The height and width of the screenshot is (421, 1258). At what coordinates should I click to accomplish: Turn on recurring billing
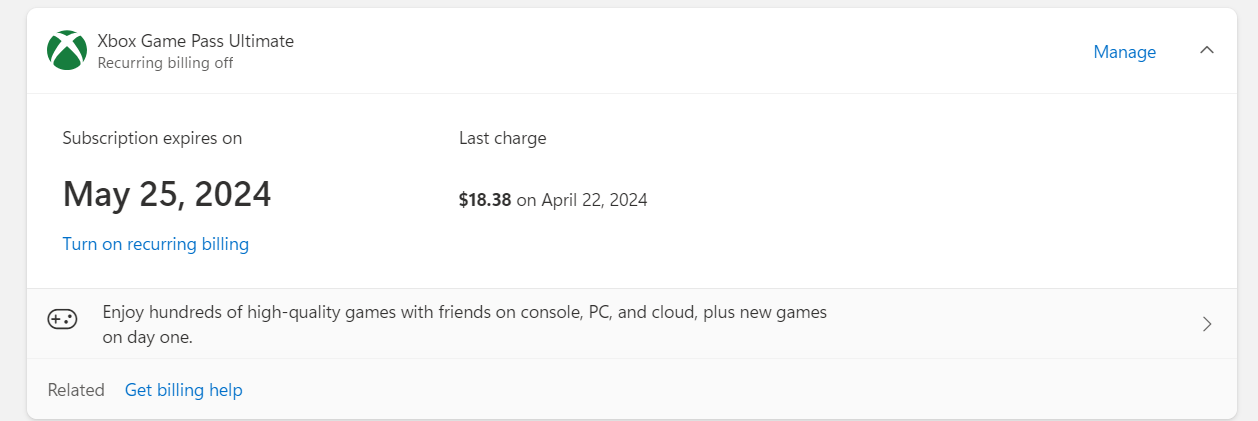pos(155,244)
